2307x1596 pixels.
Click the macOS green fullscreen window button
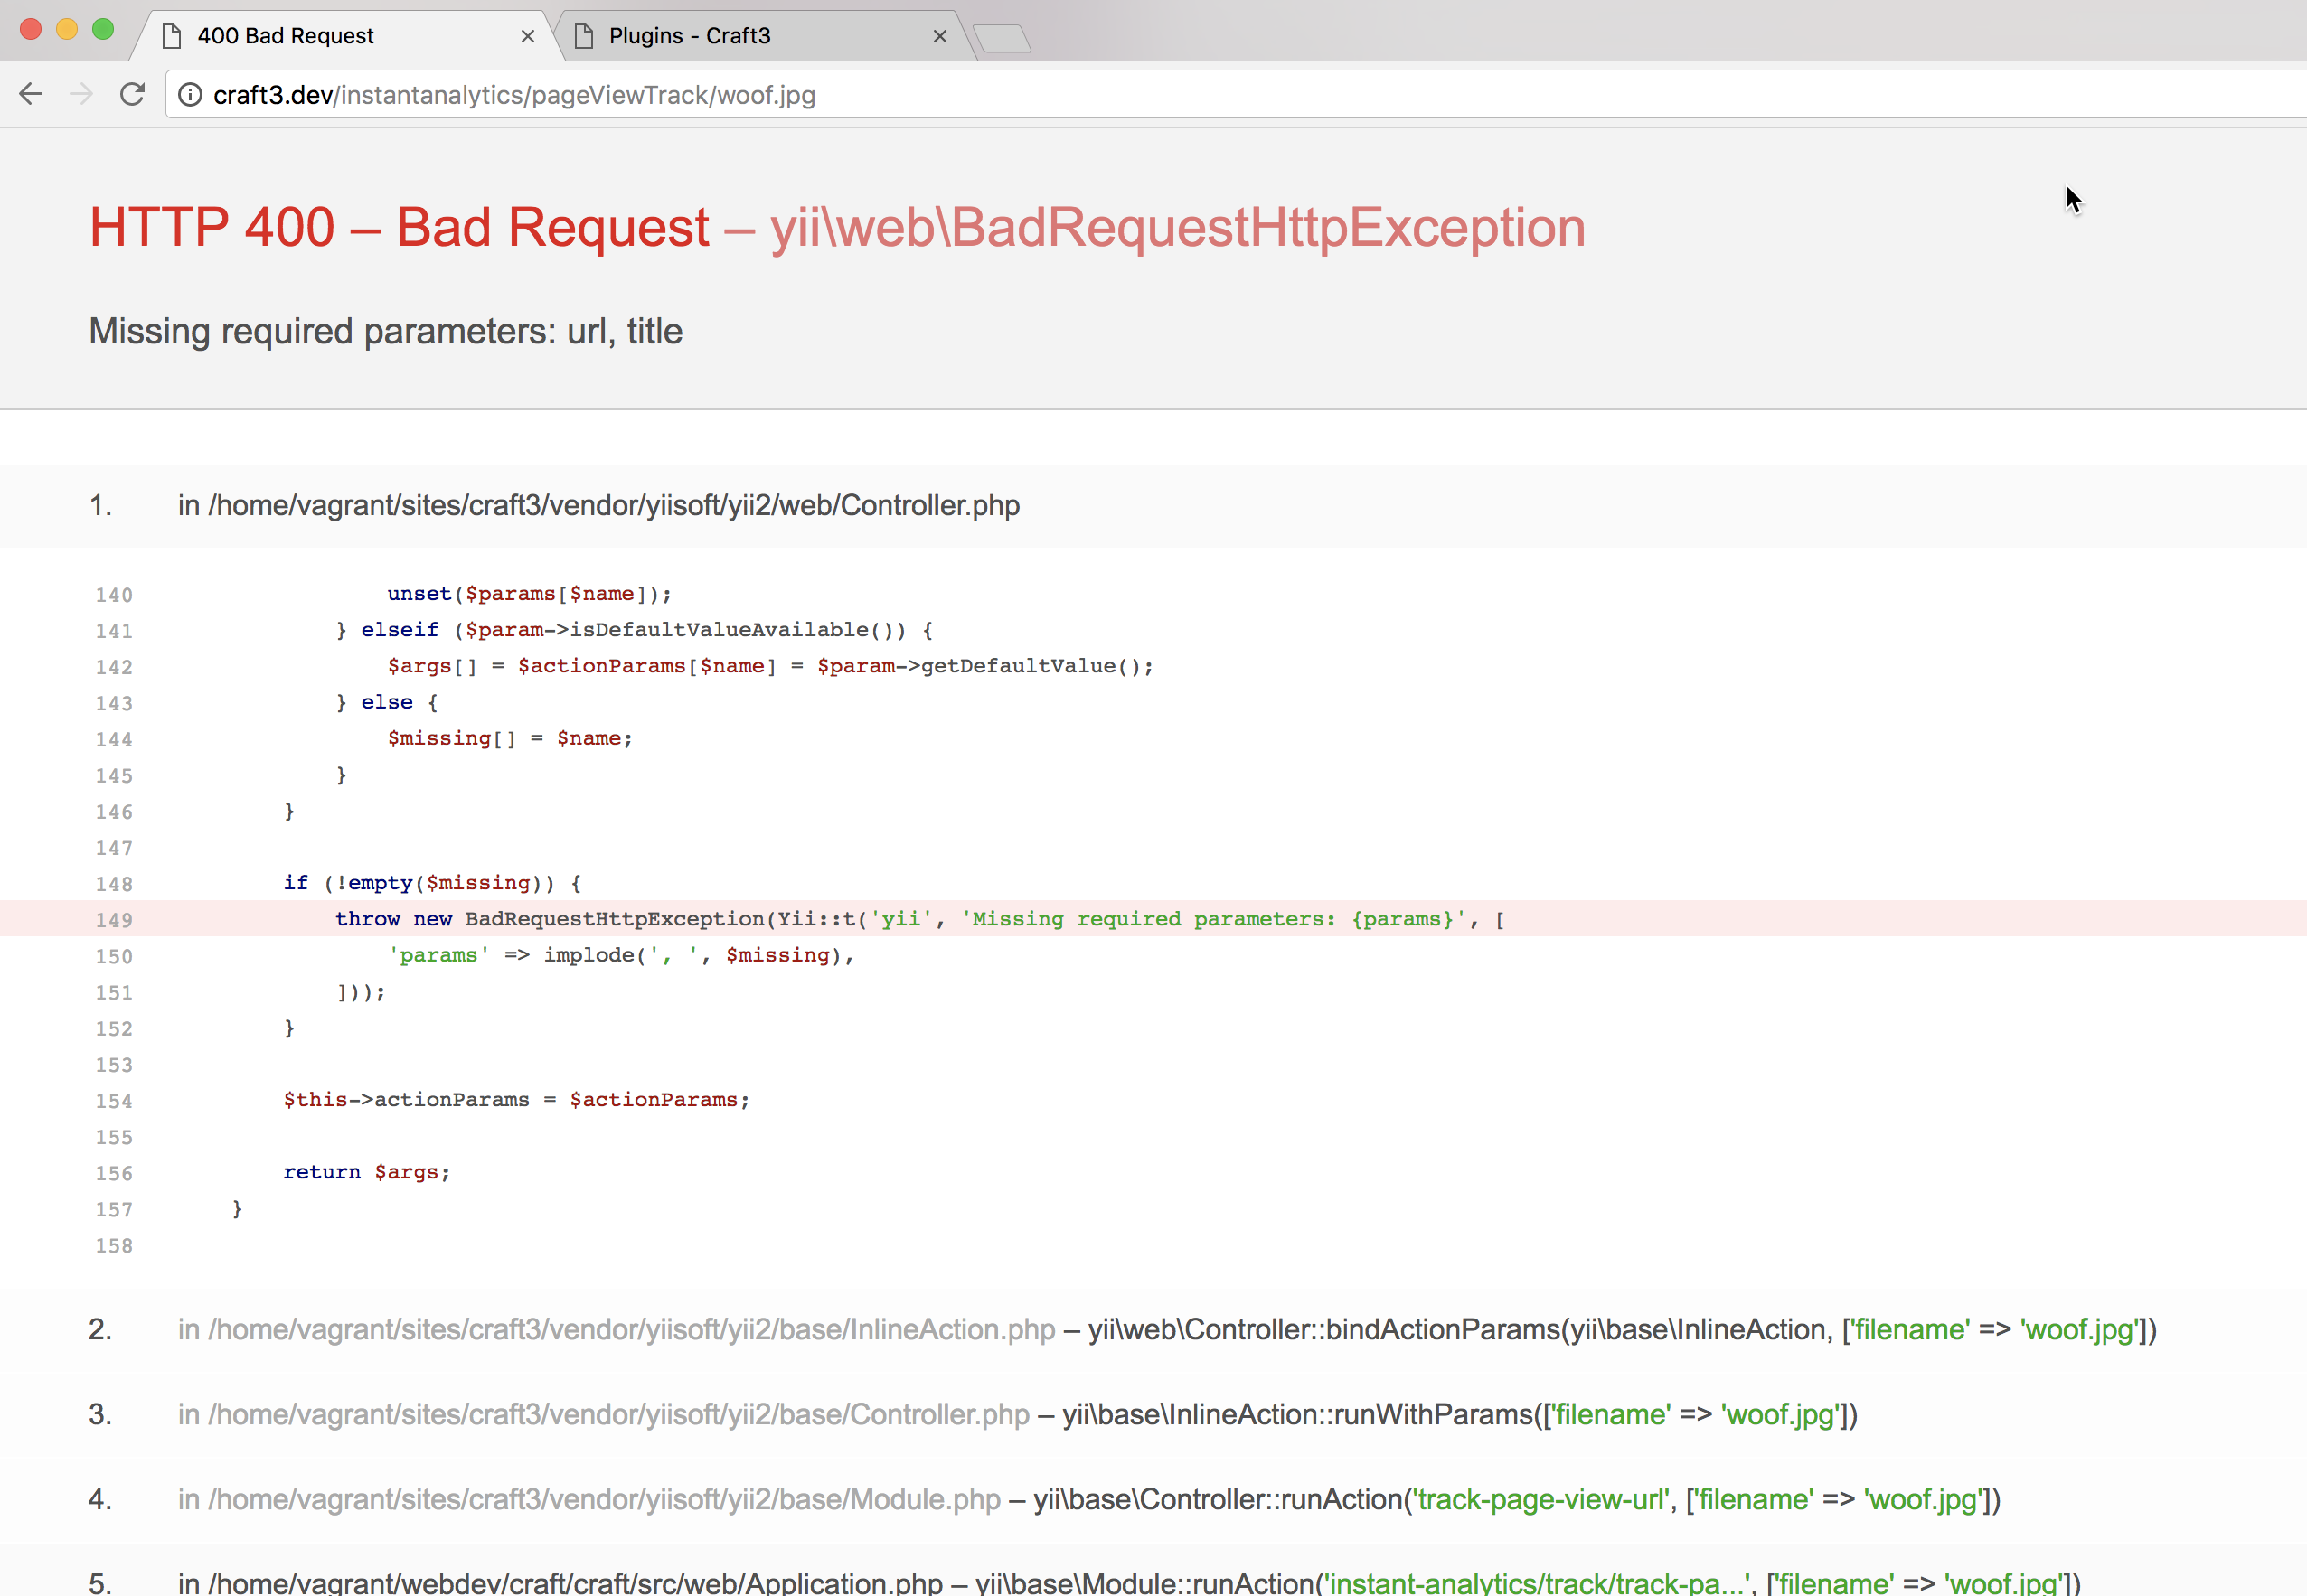[x=102, y=29]
